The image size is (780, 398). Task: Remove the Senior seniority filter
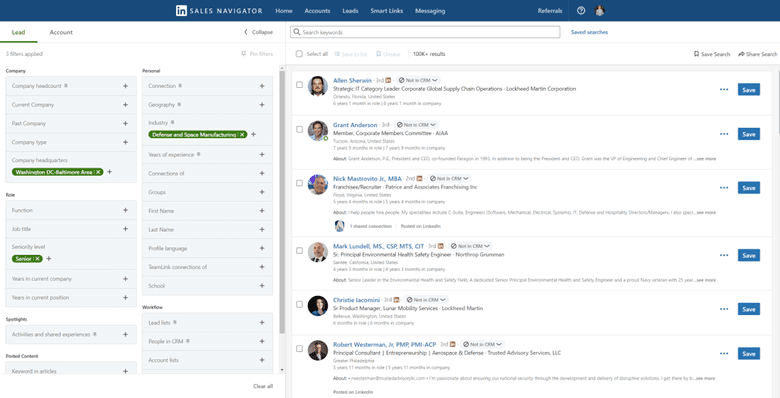click(37, 259)
